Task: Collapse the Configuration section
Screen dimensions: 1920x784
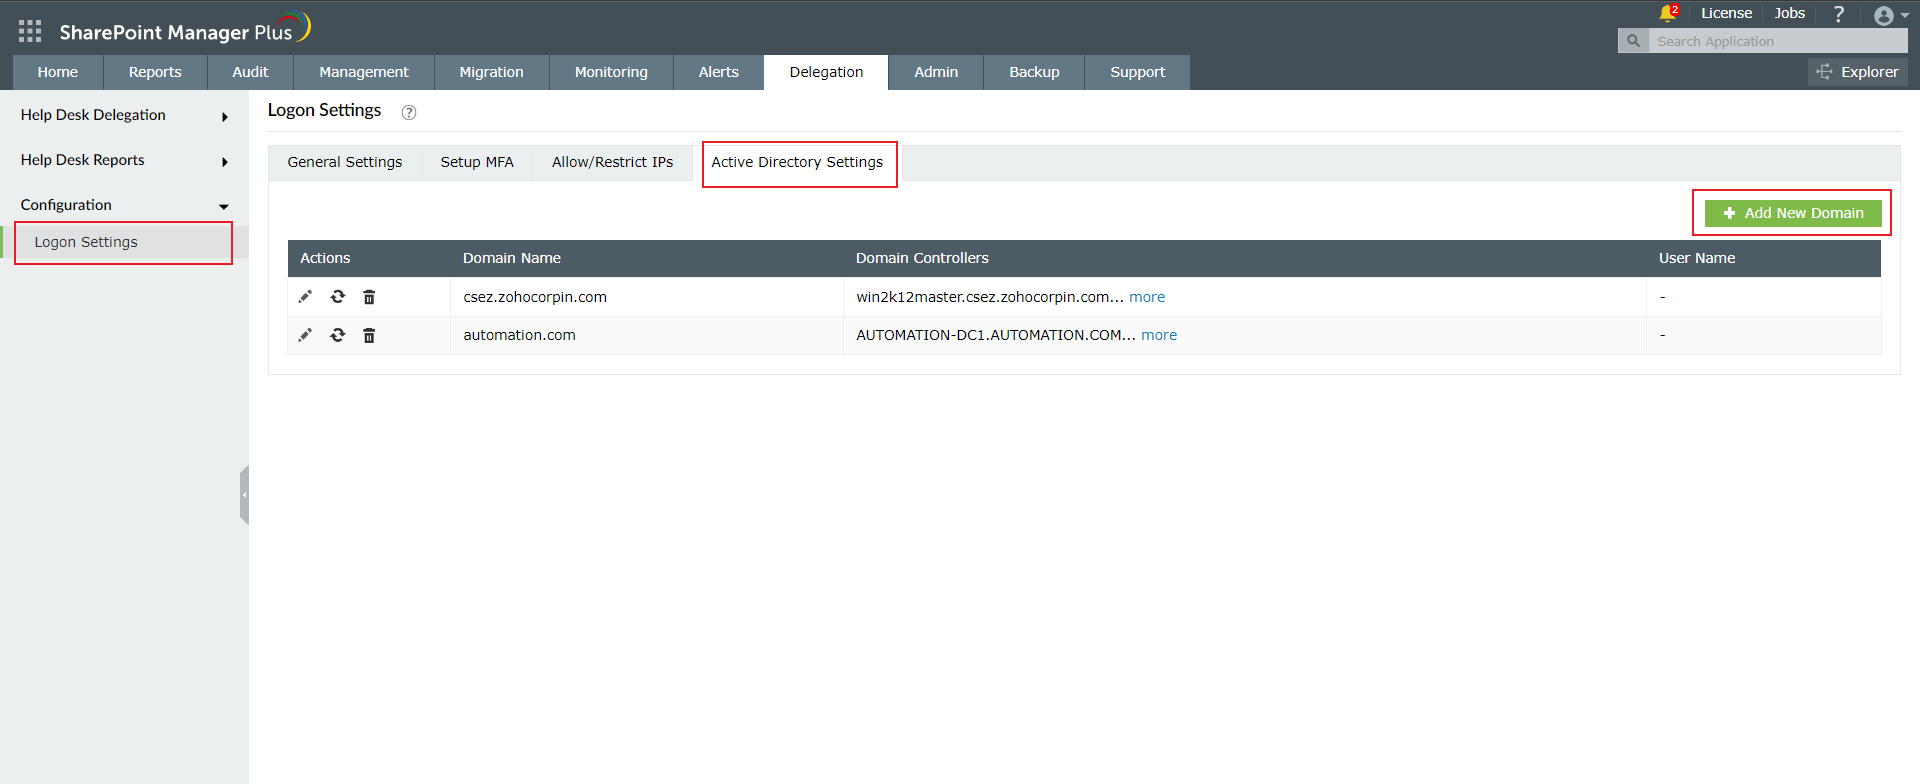Action: [124, 205]
